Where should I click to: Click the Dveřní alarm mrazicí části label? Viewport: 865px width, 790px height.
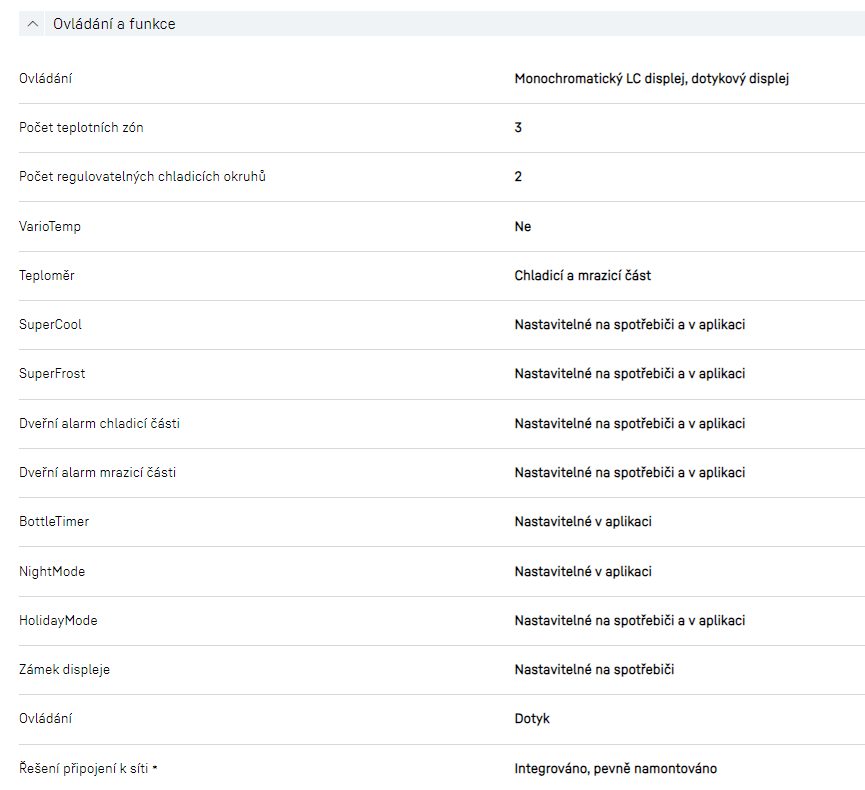point(97,472)
